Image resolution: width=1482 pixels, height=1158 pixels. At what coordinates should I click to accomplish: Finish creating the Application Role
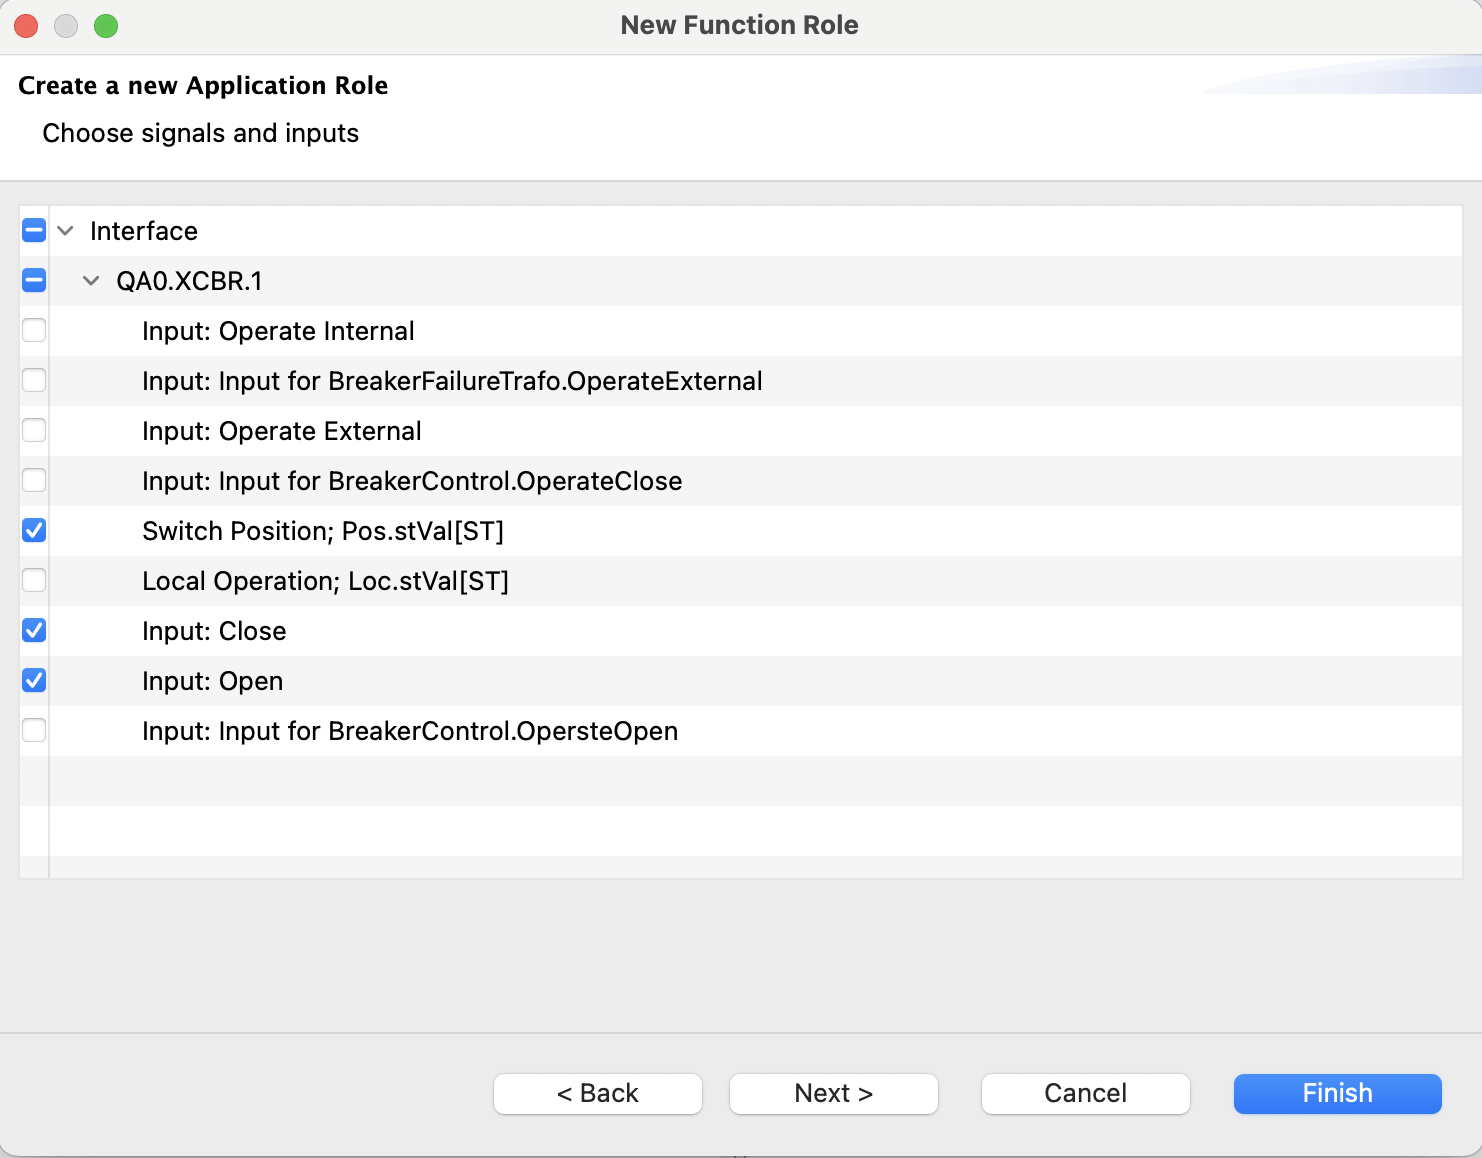click(1337, 1093)
